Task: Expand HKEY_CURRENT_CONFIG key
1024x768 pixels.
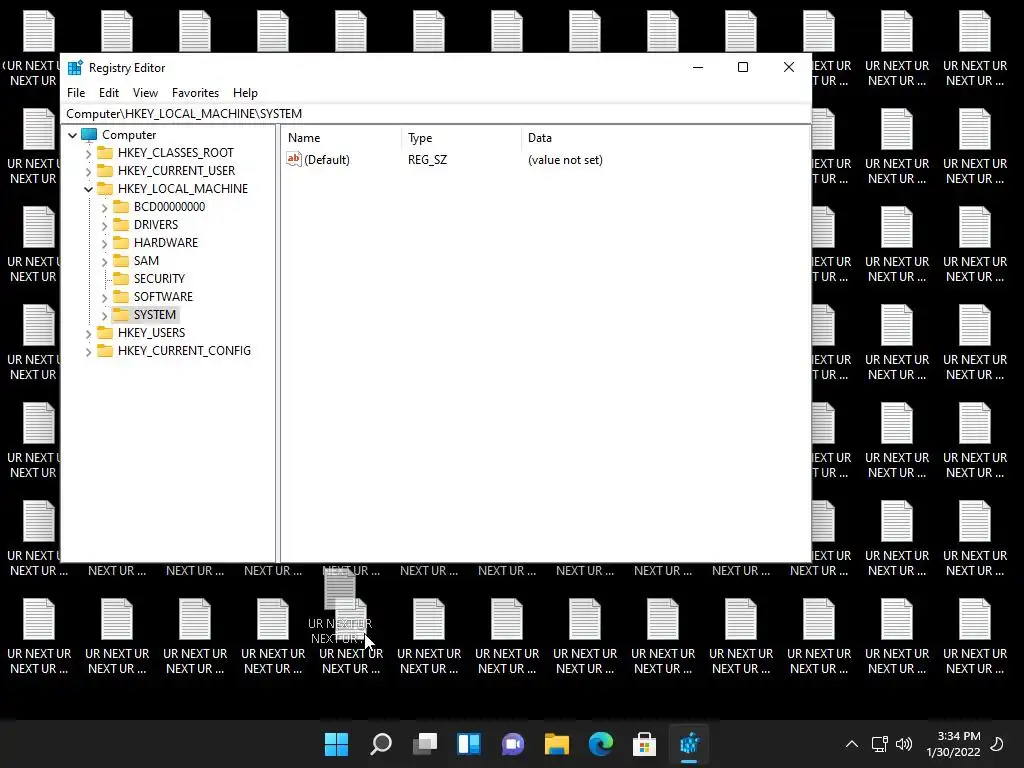Action: (88, 351)
